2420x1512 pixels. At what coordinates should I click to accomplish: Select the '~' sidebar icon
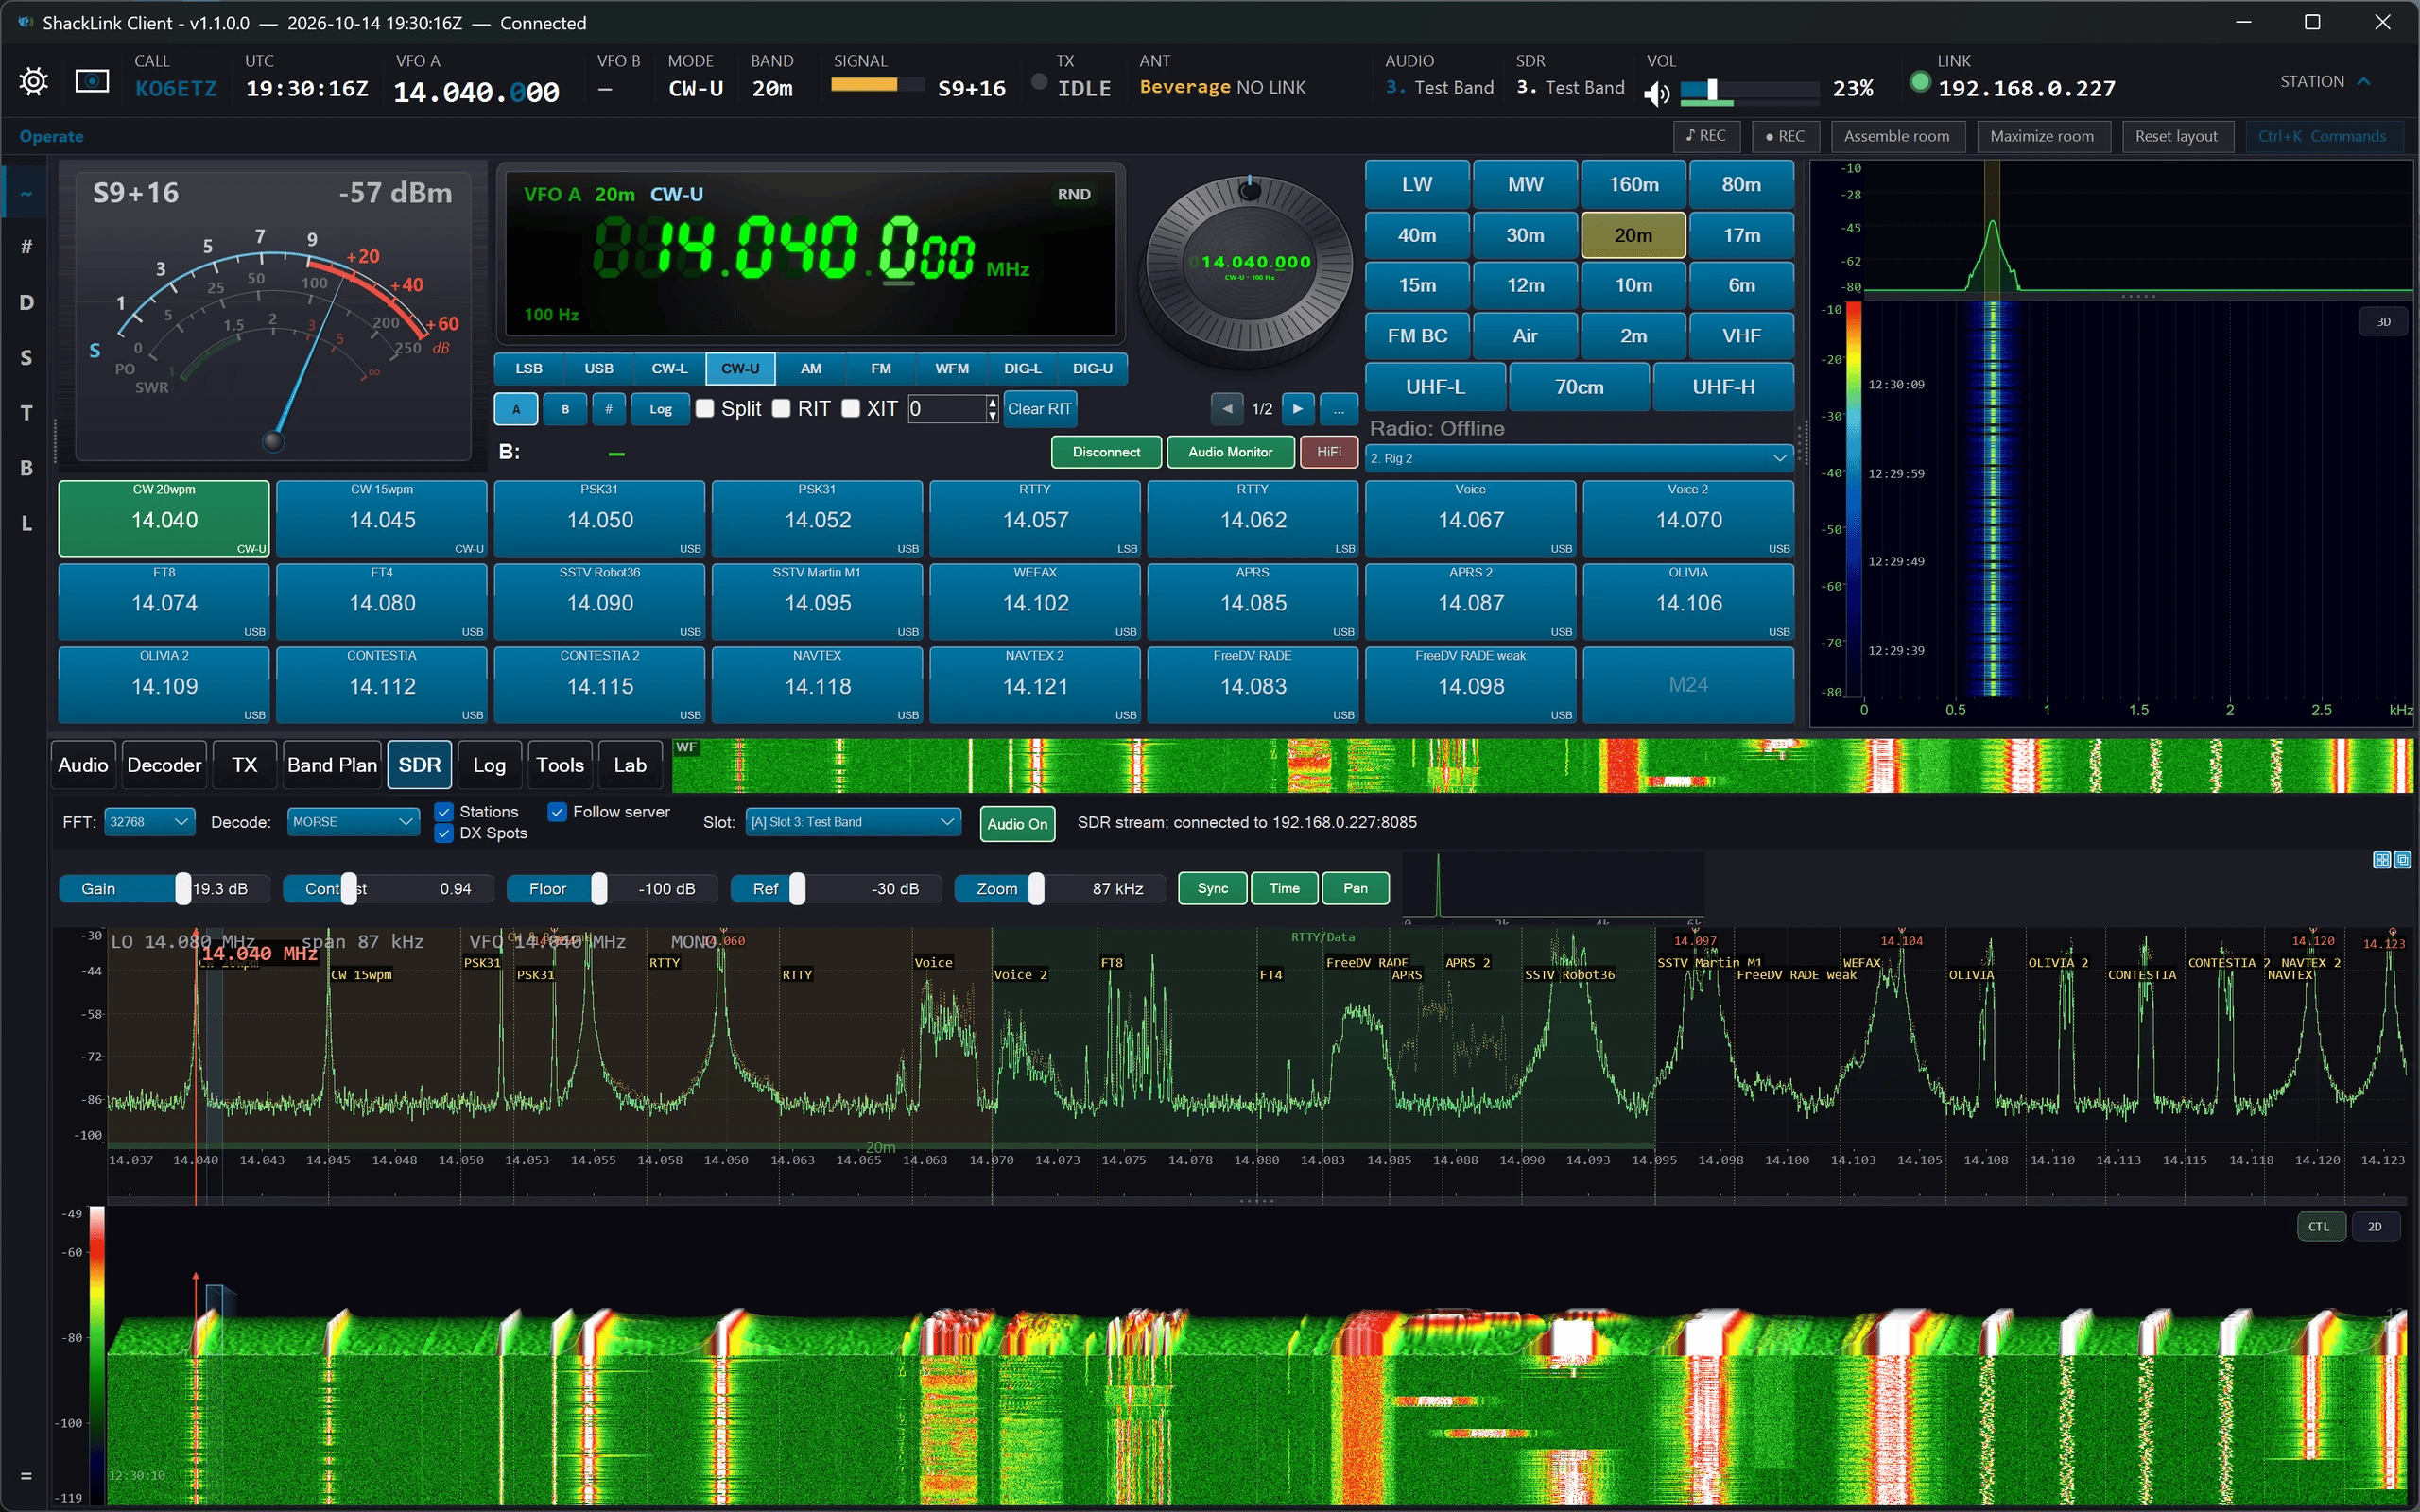pyautogui.click(x=26, y=193)
